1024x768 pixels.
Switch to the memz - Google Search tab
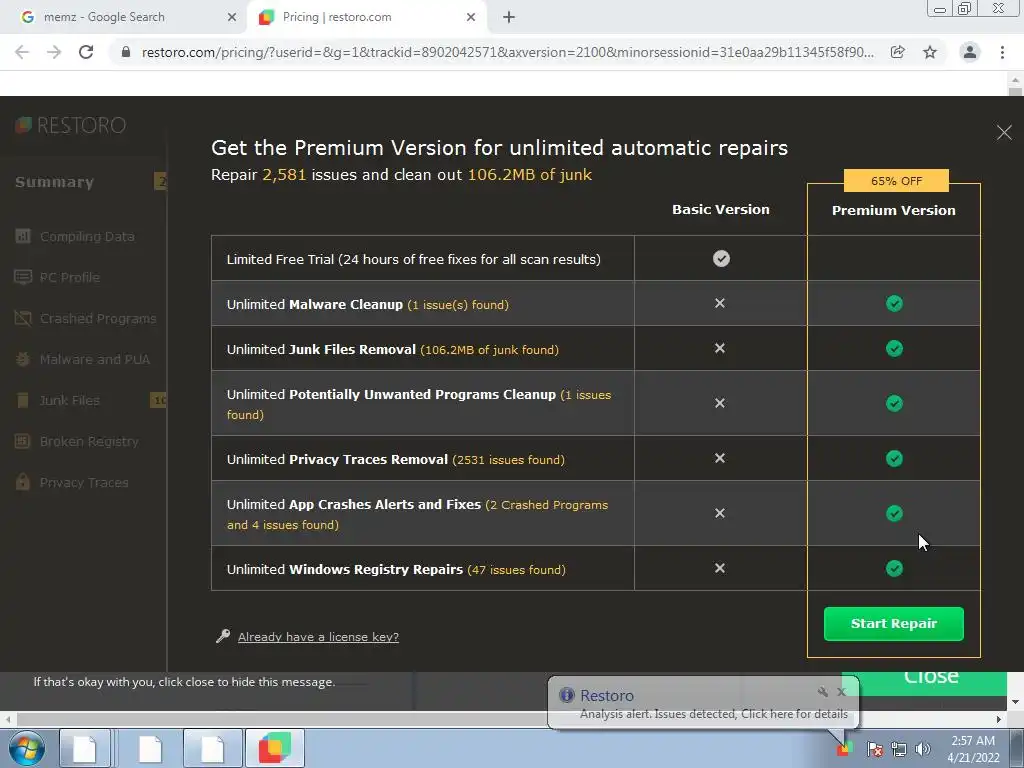click(x=124, y=17)
